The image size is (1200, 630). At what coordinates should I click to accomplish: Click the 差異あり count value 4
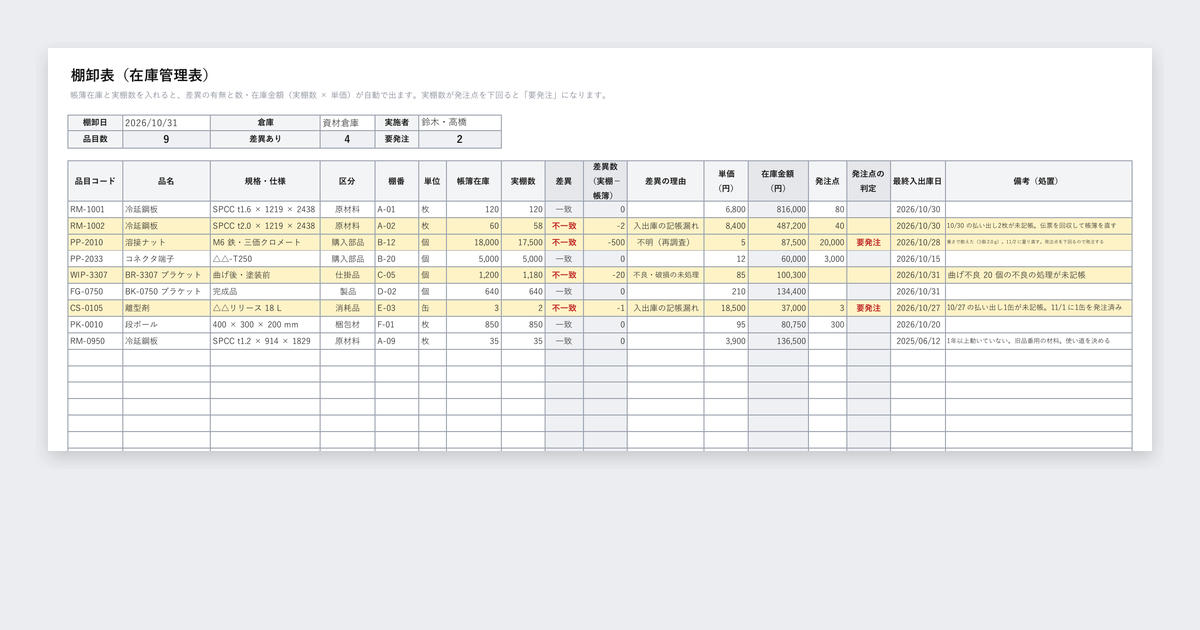[x=347, y=140]
